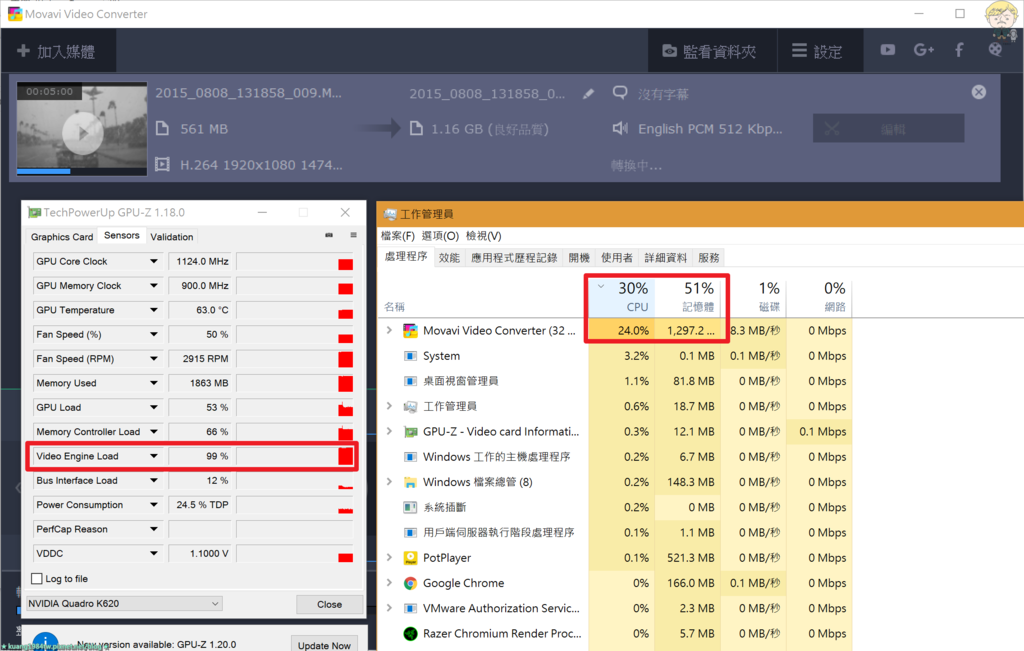Click the GPU-Z process icon in Task Manager
This screenshot has height=651, width=1024.
point(410,432)
